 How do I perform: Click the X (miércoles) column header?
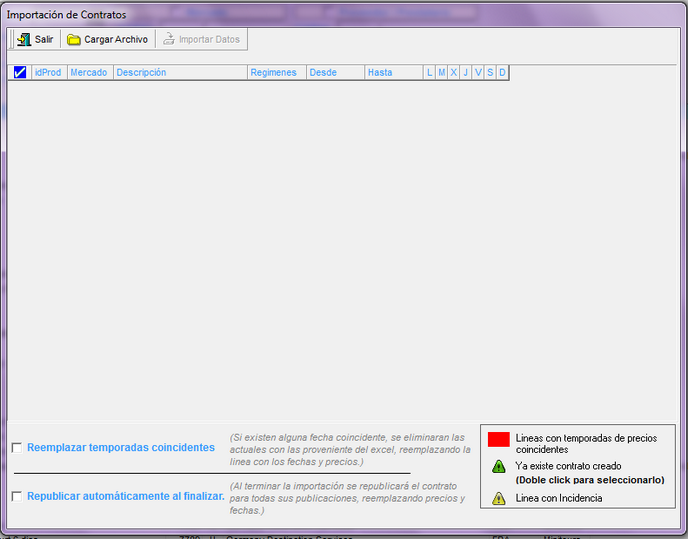[454, 72]
